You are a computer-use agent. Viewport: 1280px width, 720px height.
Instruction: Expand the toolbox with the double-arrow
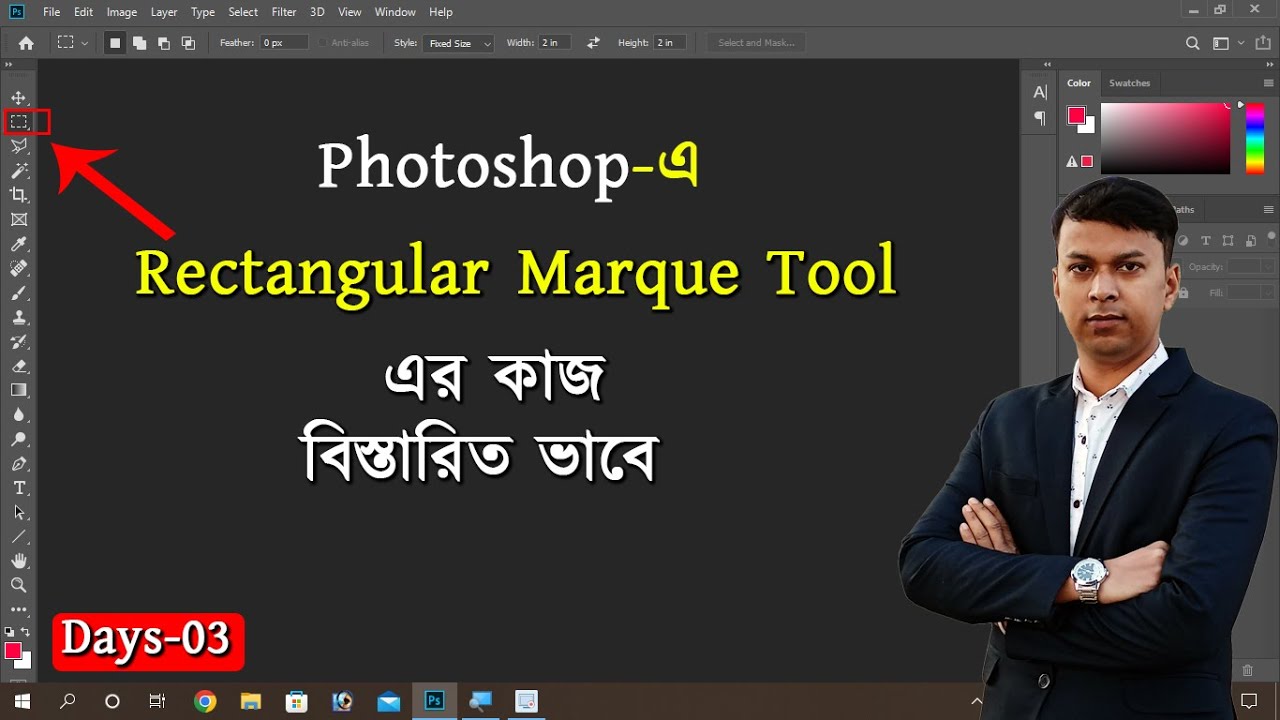pos(9,64)
